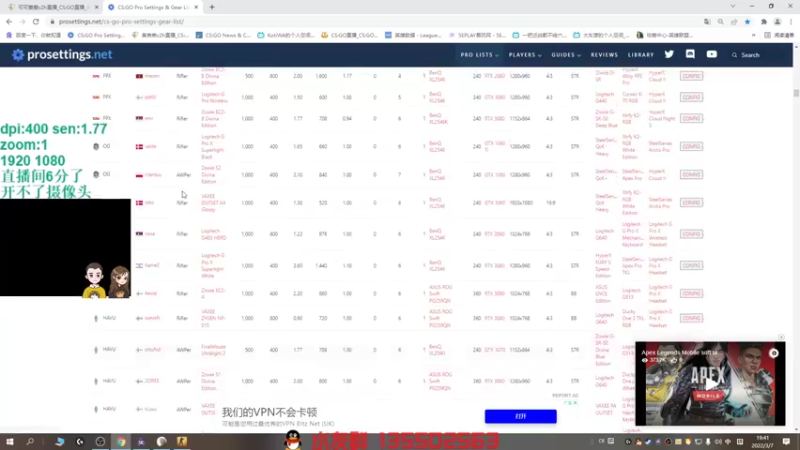Screen dimensions: 800x450
Task: Open the 'FinalMouse Ultralight 2' mouse link
Action: click(x=213, y=350)
